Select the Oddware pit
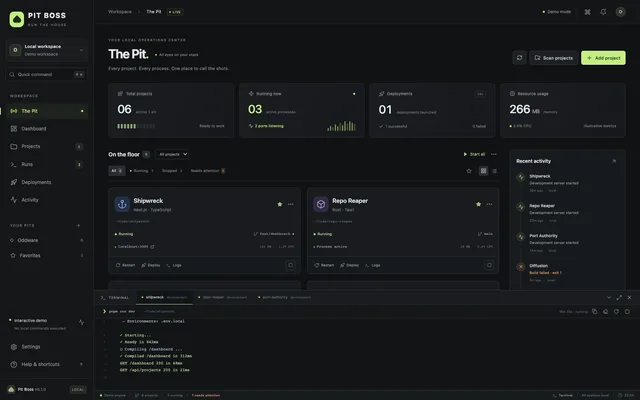This screenshot has height=400, width=640. pos(47,240)
